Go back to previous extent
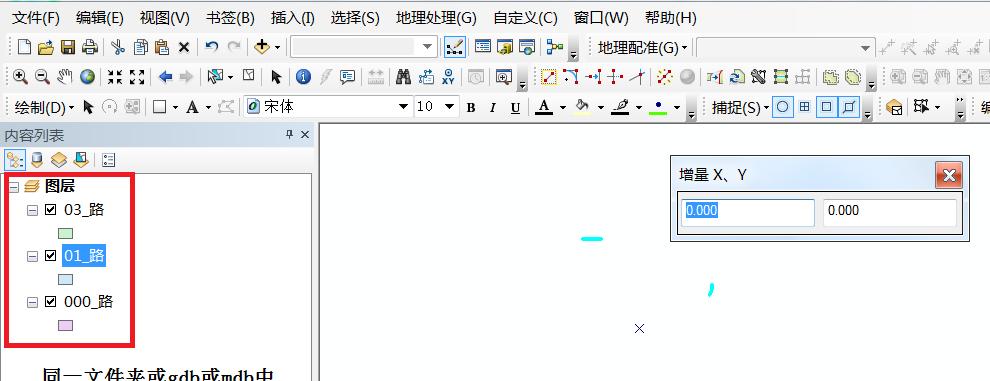 [165, 77]
